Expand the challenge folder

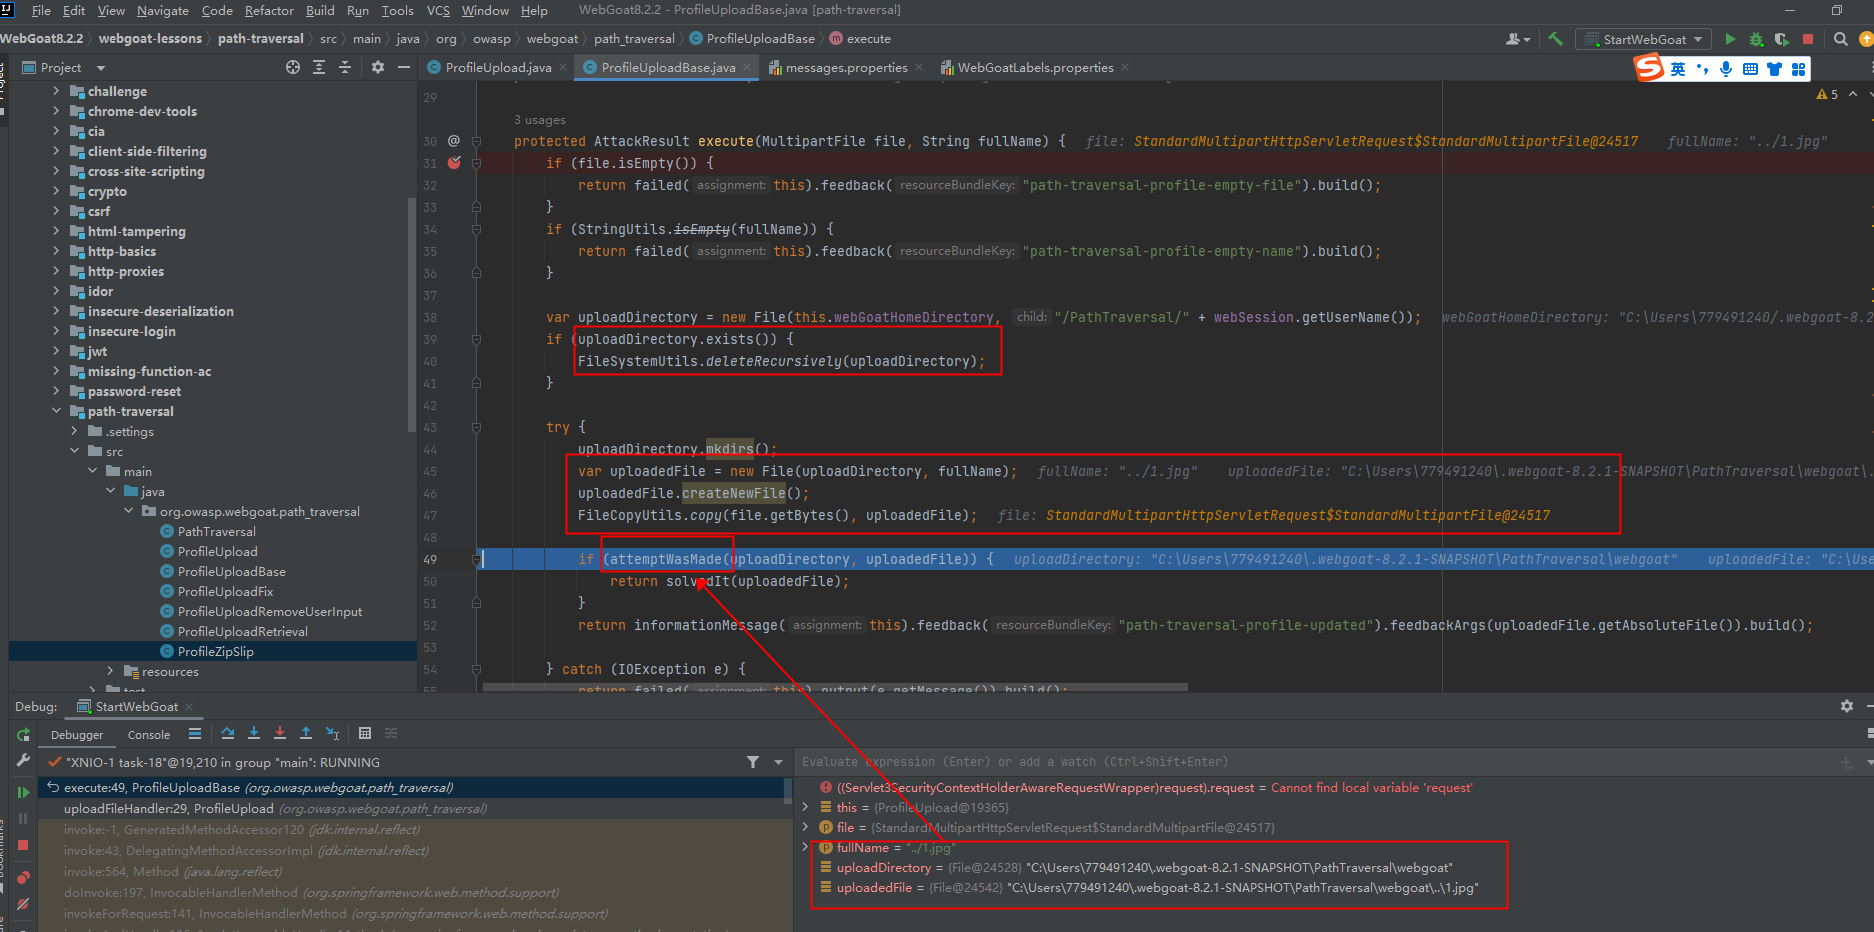click(x=56, y=91)
